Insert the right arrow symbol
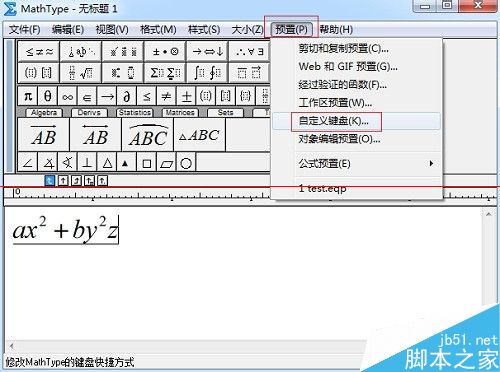This screenshot has width=500, height=372. pyautogui.click(x=107, y=96)
